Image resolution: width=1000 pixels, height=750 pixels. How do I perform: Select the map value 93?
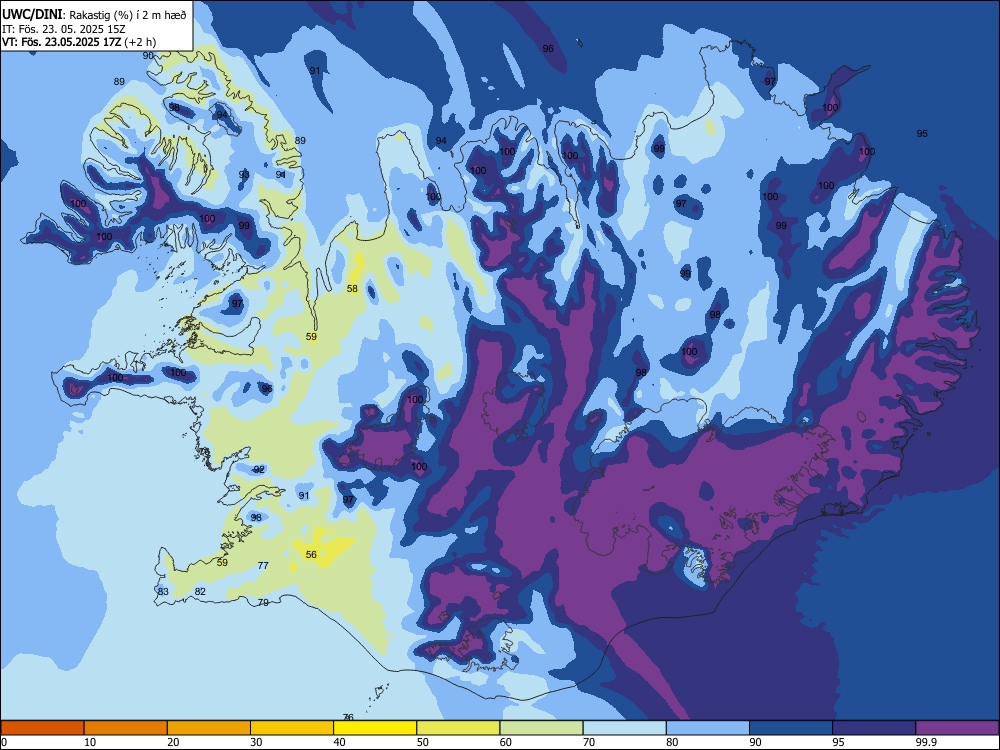point(244,175)
